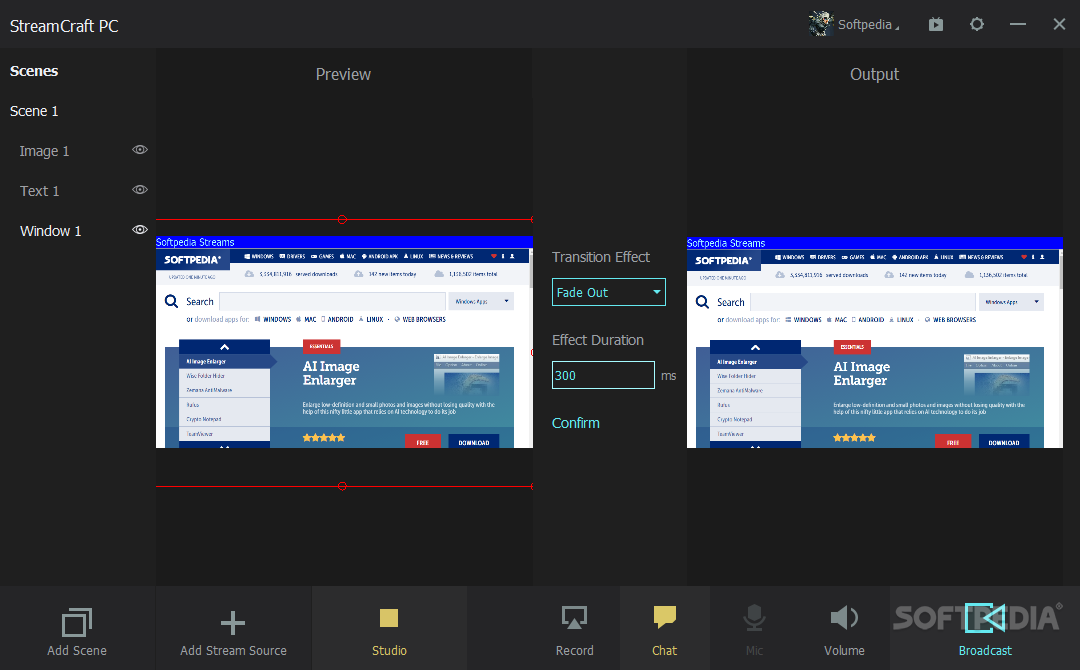Click the Scenes panel heading

pyautogui.click(x=34, y=71)
